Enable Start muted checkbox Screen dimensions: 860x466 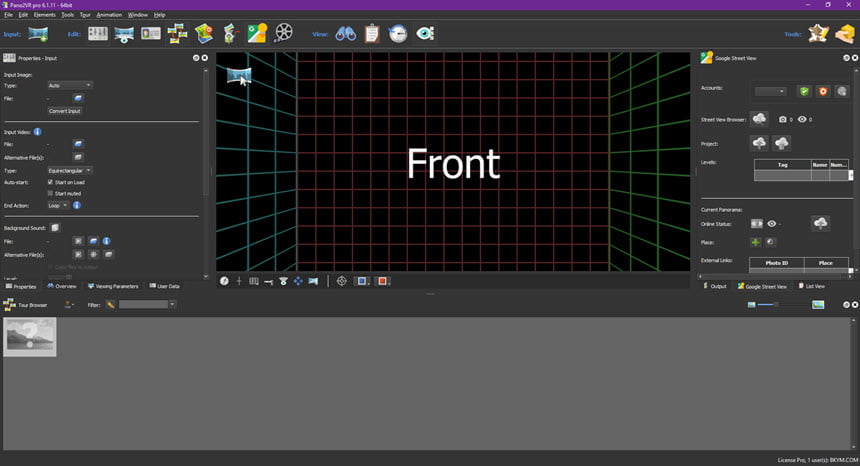point(50,194)
